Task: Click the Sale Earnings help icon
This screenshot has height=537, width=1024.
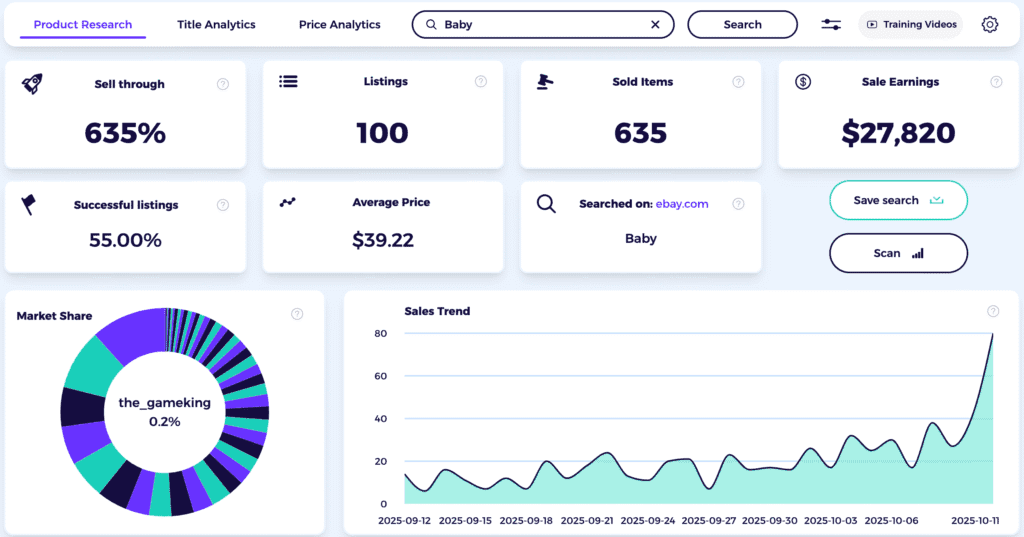Action: click(x=996, y=82)
